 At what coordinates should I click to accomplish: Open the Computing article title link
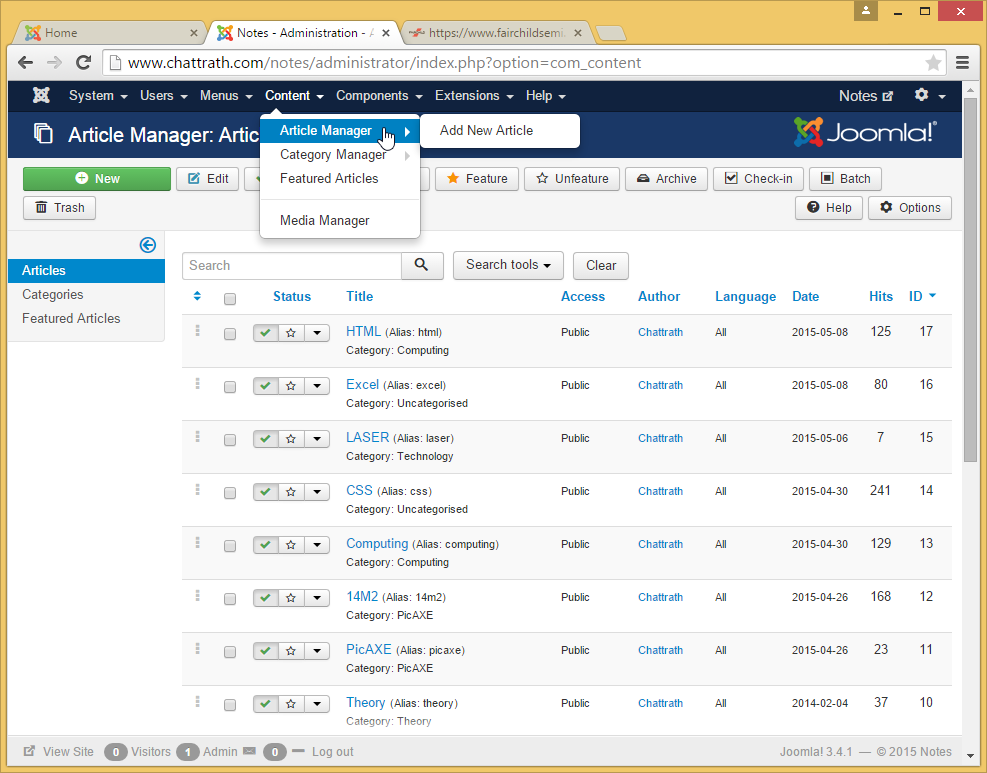[x=377, y=543]
